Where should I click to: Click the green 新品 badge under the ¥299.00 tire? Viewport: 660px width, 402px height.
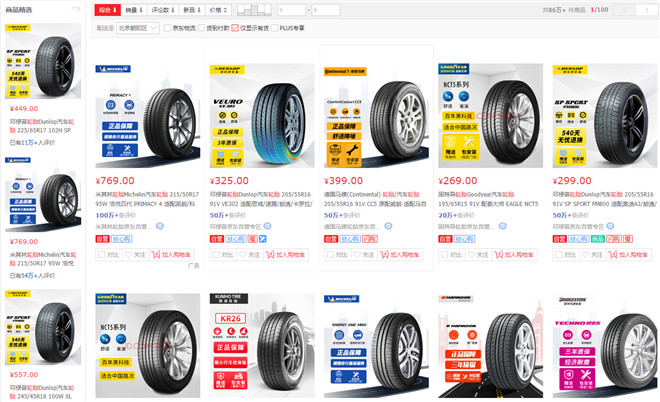pyautogui.click(x=598, y=239)
